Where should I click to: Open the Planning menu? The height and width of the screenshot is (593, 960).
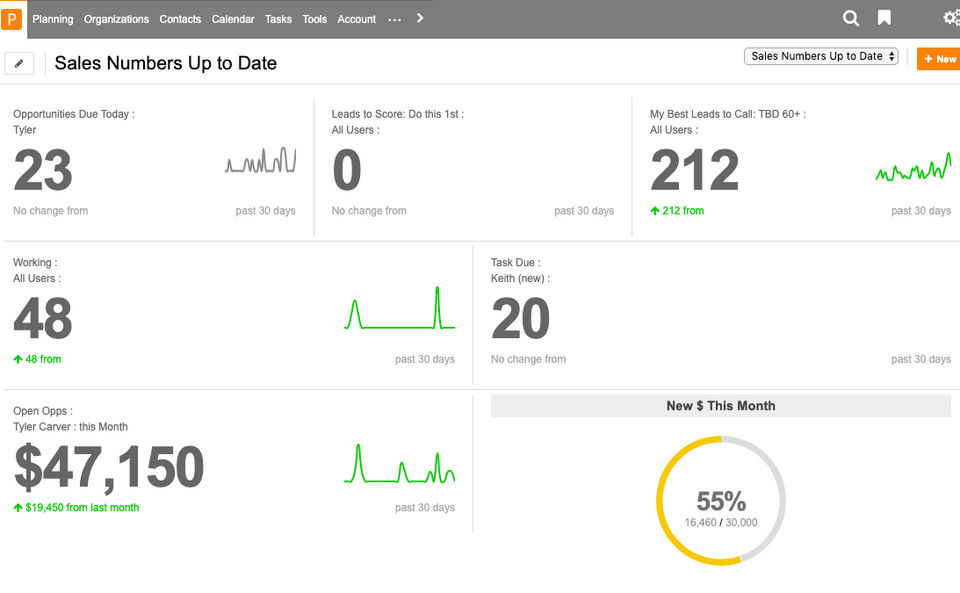tap(53, 19)
